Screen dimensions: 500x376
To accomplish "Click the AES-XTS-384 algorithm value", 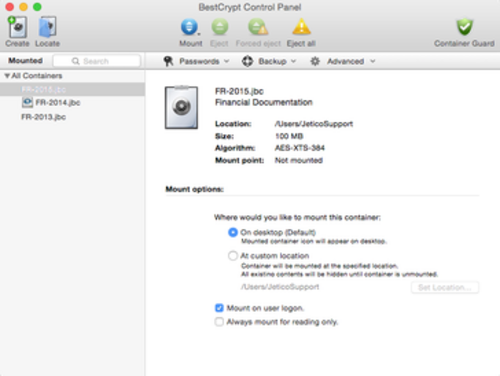I will click(x=300, y=148).
